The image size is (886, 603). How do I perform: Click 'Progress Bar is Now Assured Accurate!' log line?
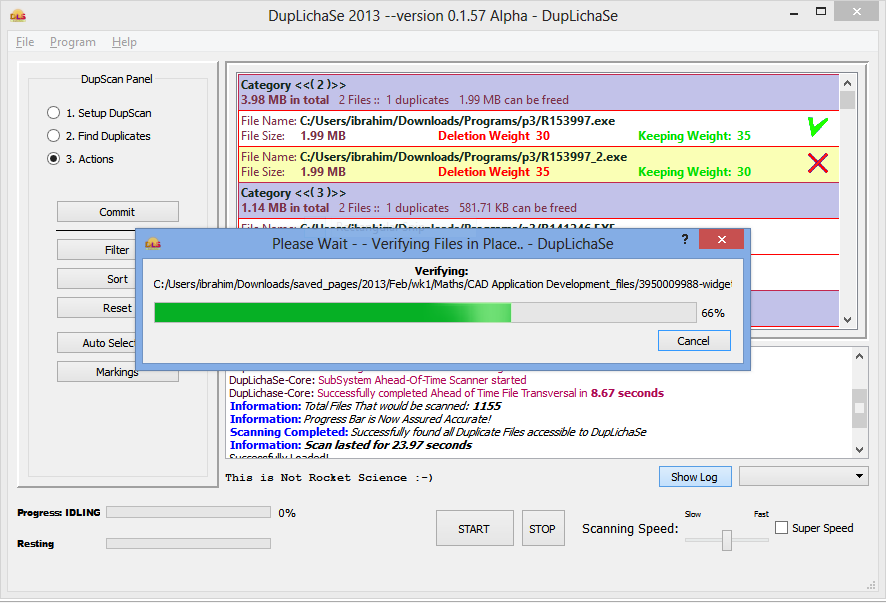[361, 419]
